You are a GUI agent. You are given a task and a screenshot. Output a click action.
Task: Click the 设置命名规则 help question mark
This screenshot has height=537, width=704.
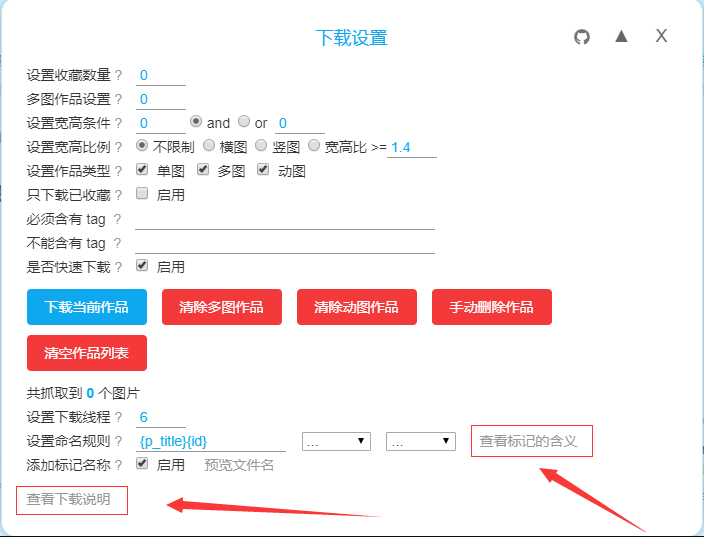[118, 441]
